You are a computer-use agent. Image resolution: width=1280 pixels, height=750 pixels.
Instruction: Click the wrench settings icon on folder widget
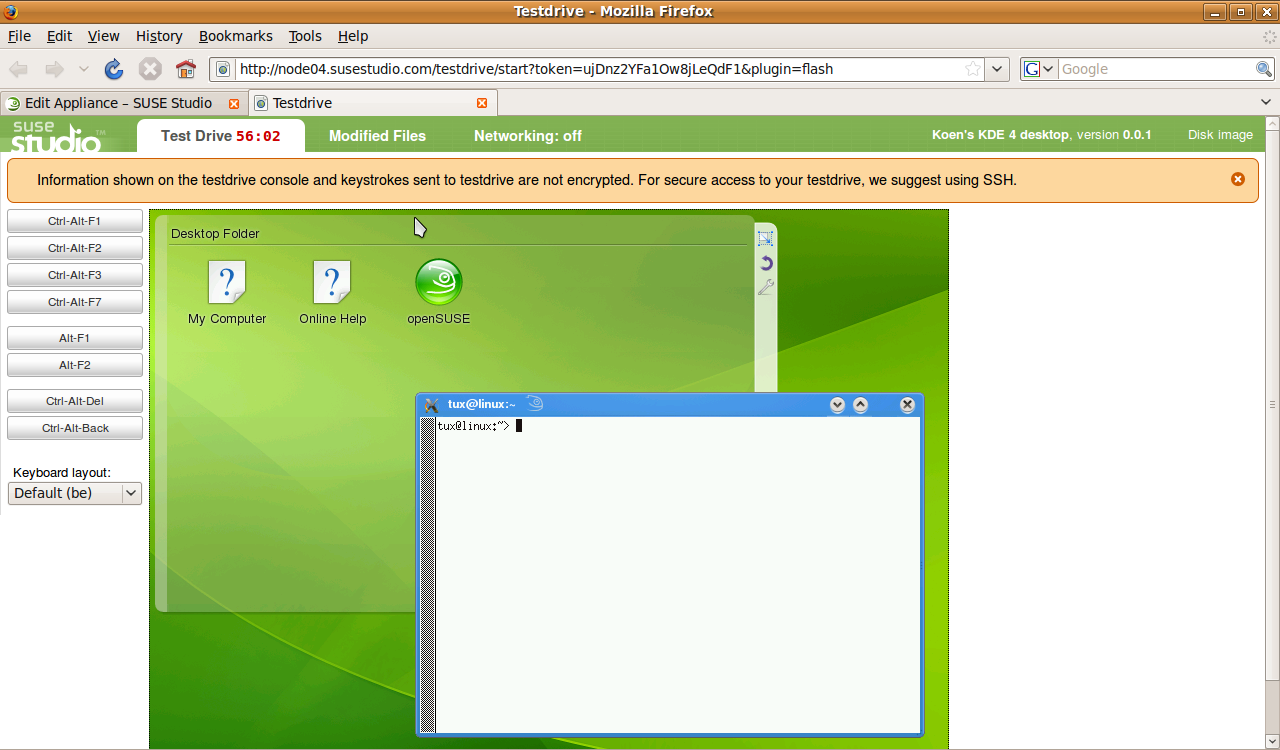(766, 287)
